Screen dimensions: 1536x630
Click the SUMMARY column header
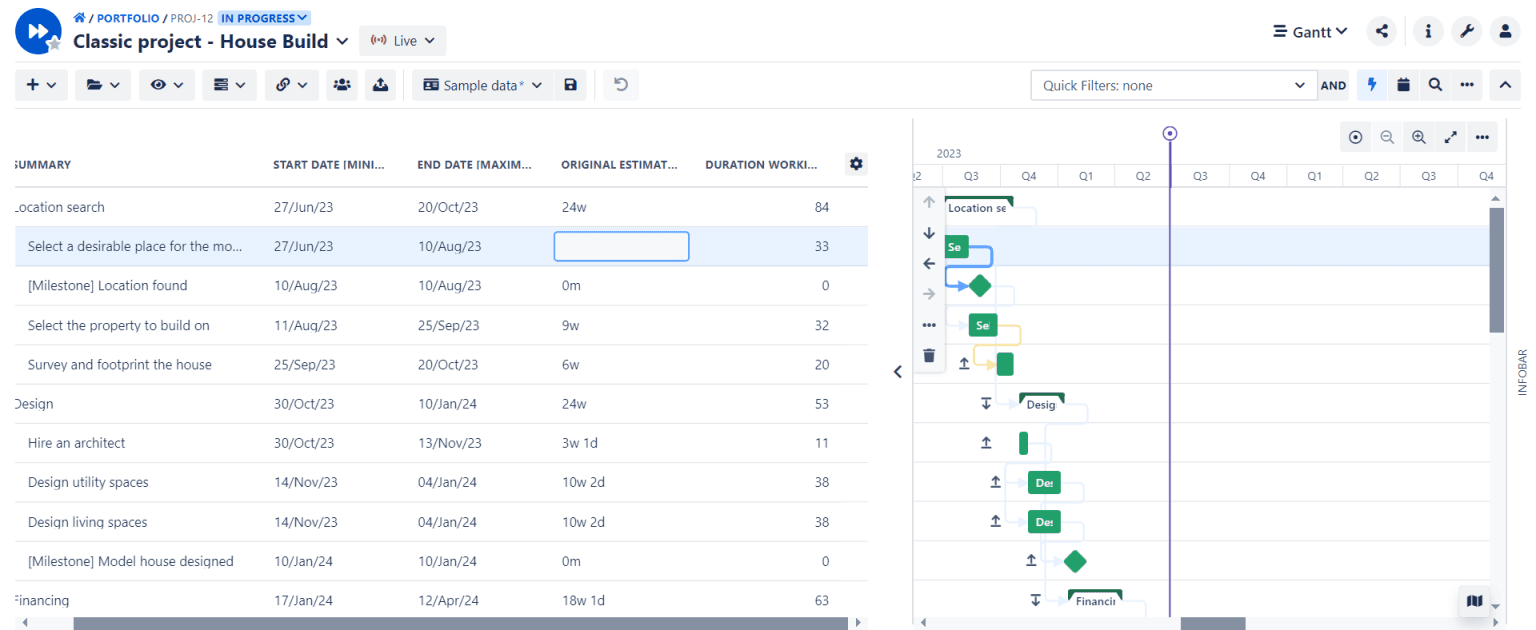(43, 165)
